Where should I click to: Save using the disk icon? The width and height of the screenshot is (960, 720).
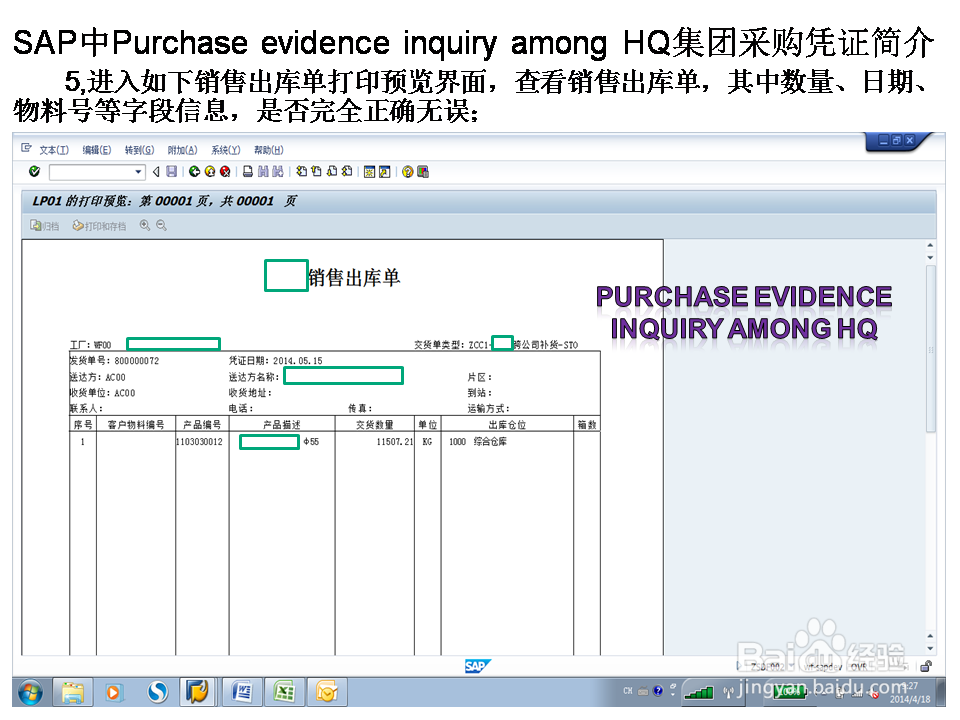[x=171, y=171]
